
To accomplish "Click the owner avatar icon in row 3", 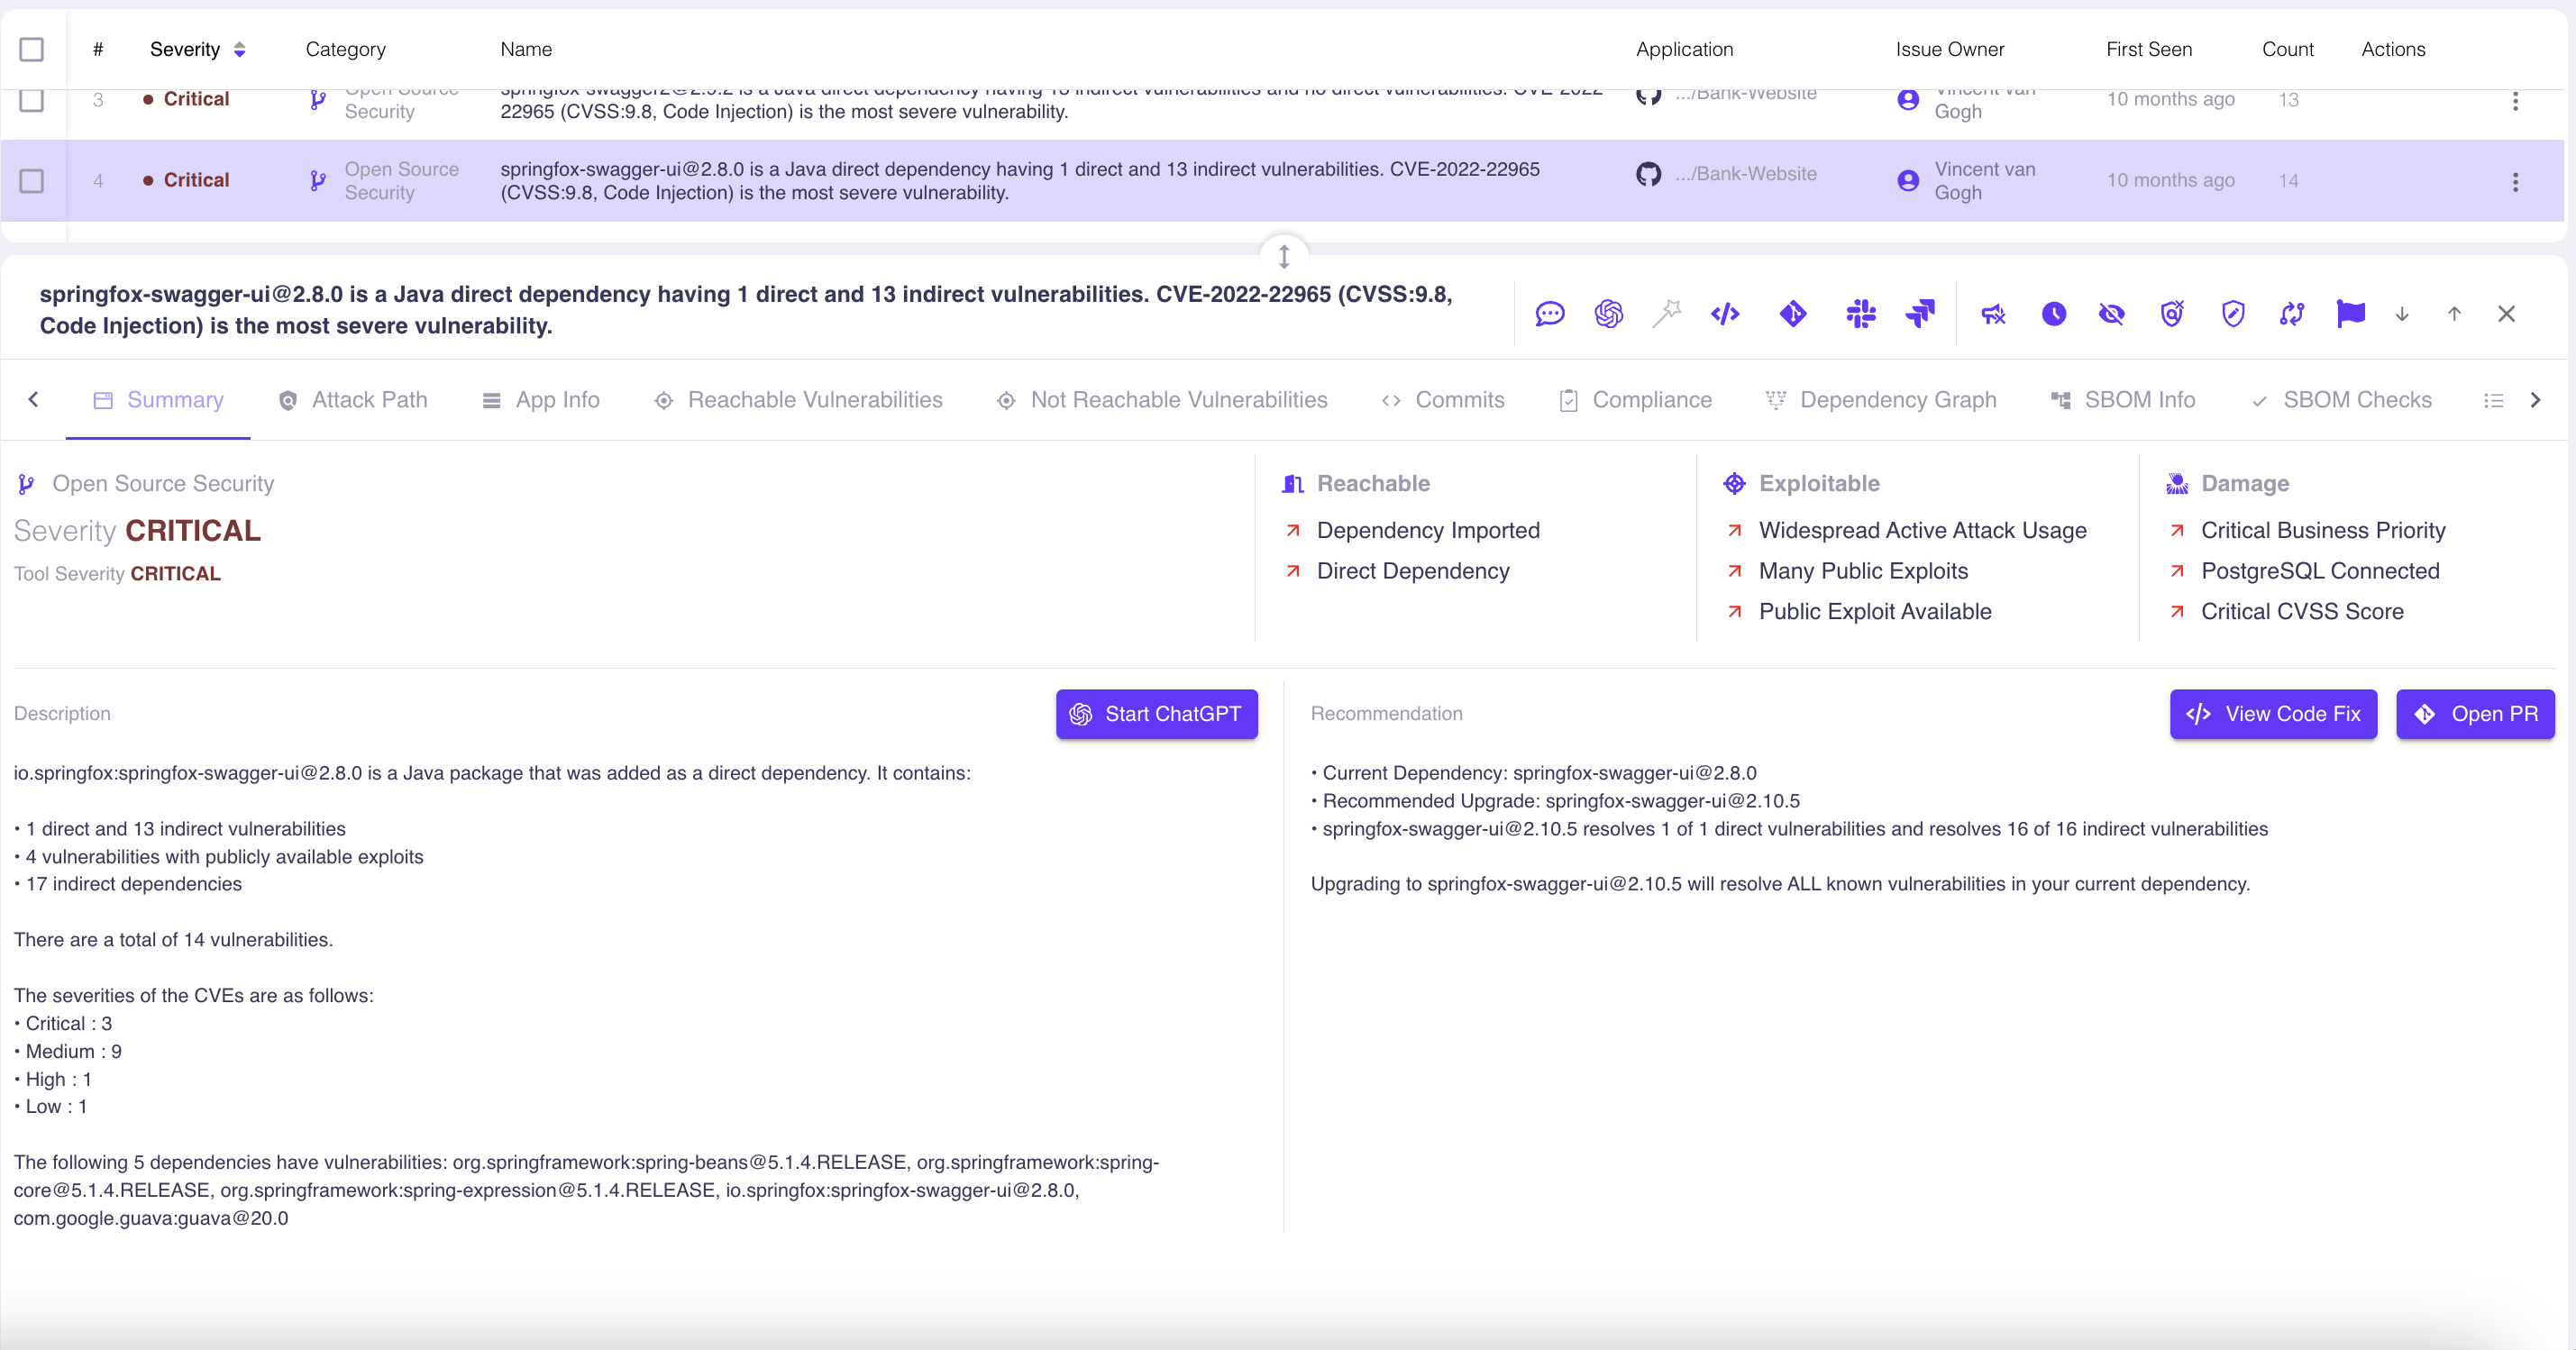I will click(x=1908, y=100).
